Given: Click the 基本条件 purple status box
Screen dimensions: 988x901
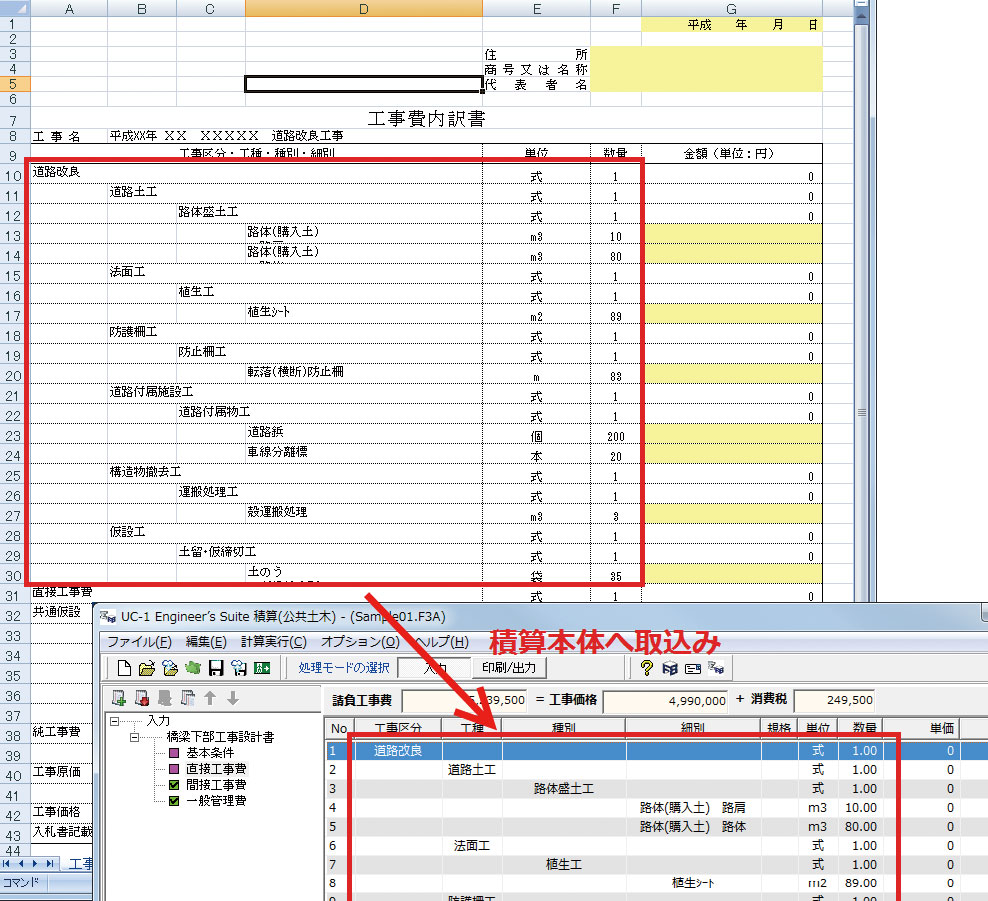Looking at the screenshot, I should [175, 753].
